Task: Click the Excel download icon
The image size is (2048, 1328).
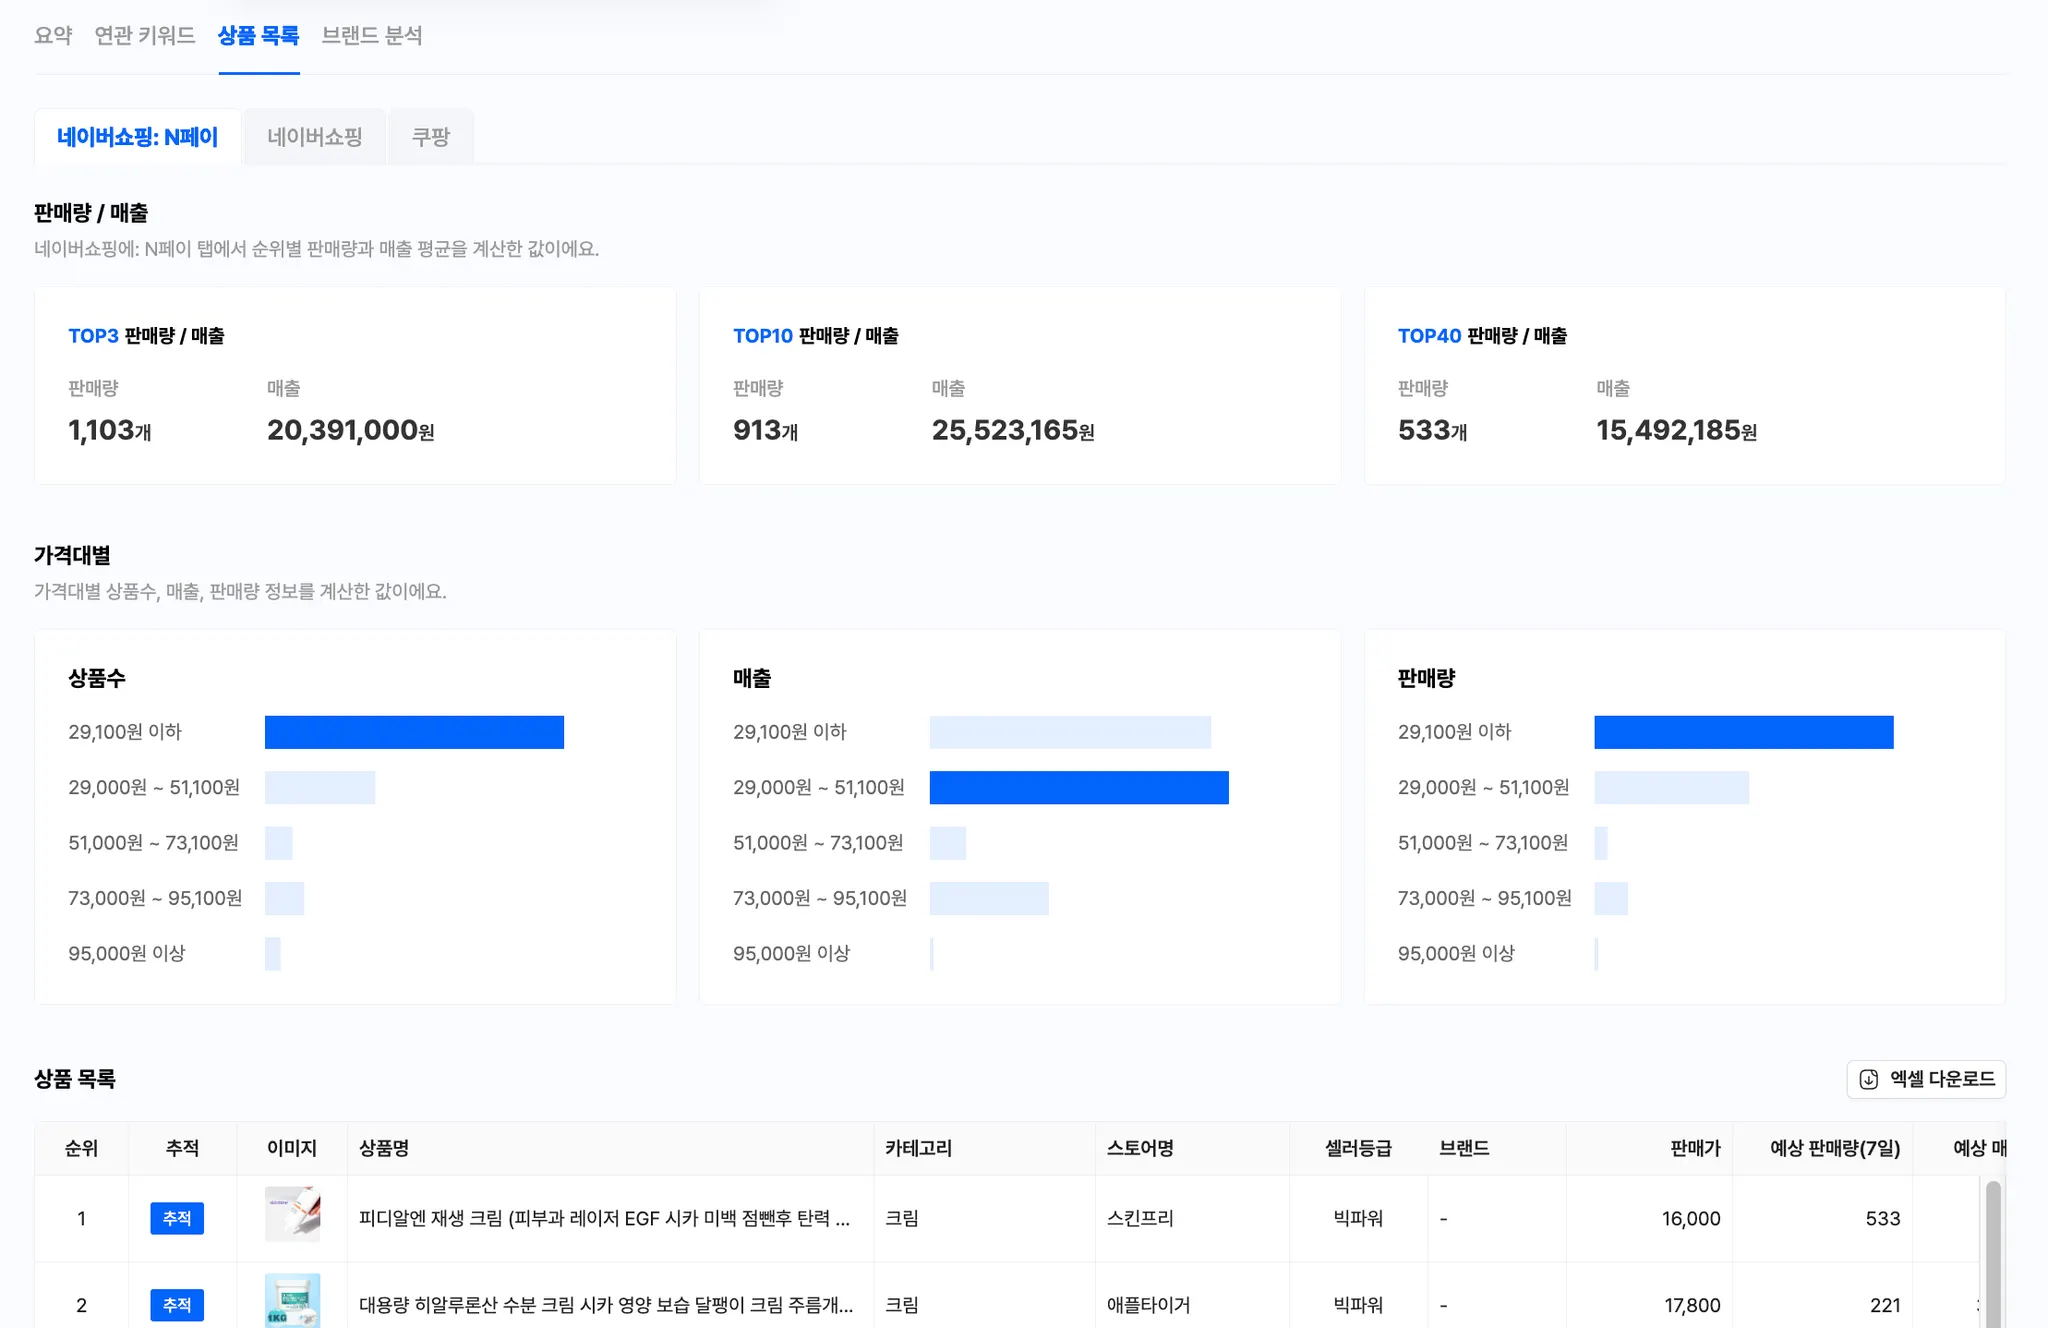Action: 1868,1079
